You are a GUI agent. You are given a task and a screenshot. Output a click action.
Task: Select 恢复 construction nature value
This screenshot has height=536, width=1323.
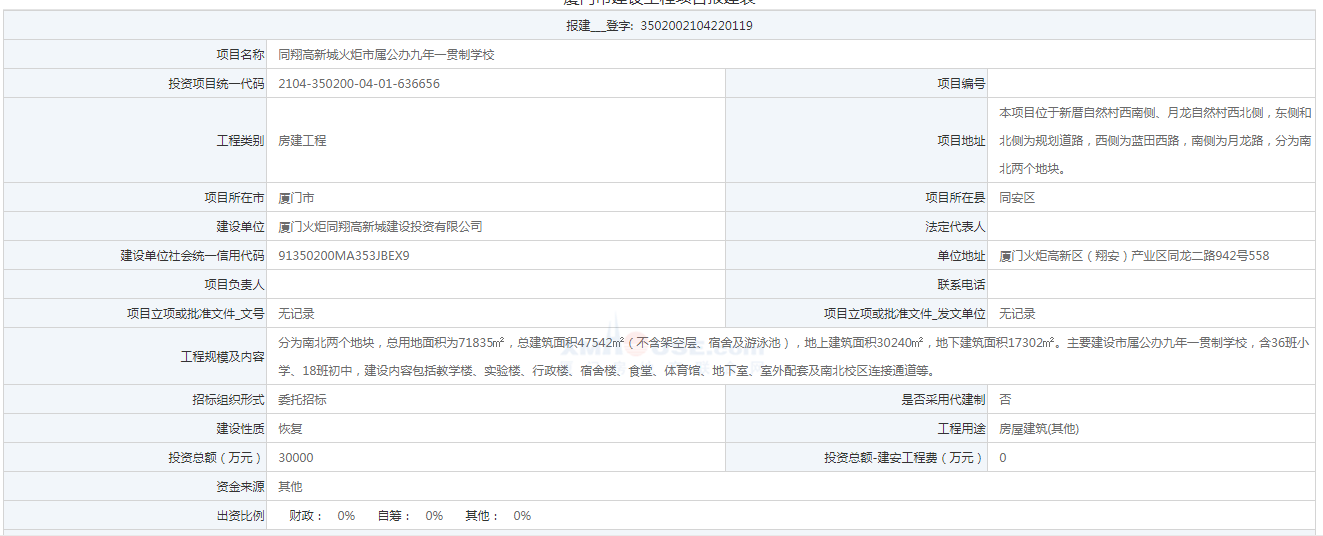point(290,429)
